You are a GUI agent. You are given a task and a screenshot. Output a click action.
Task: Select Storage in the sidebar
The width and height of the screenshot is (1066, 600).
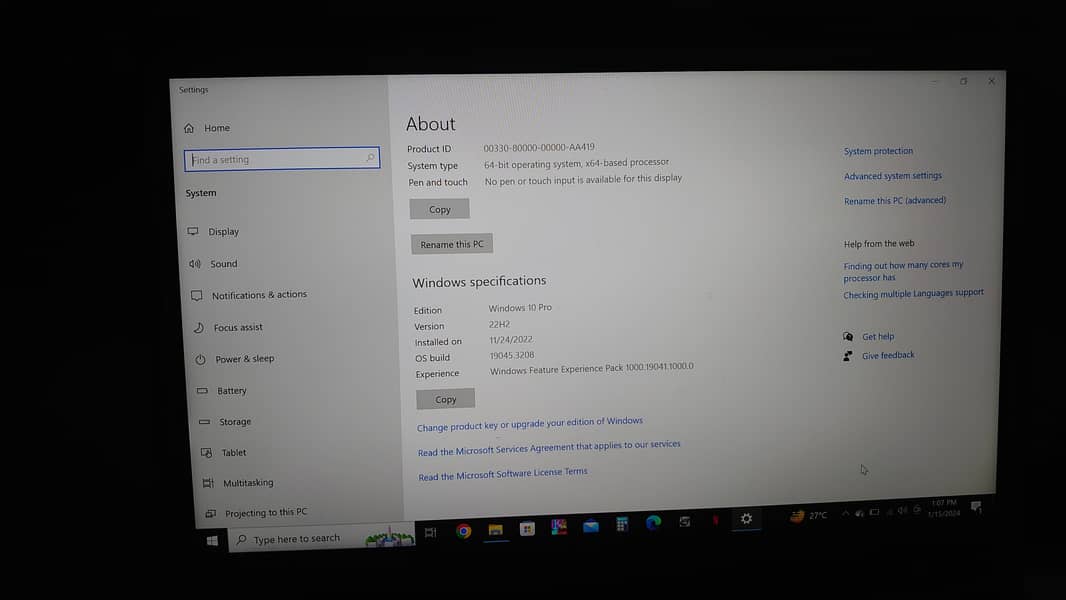point(235,422)
